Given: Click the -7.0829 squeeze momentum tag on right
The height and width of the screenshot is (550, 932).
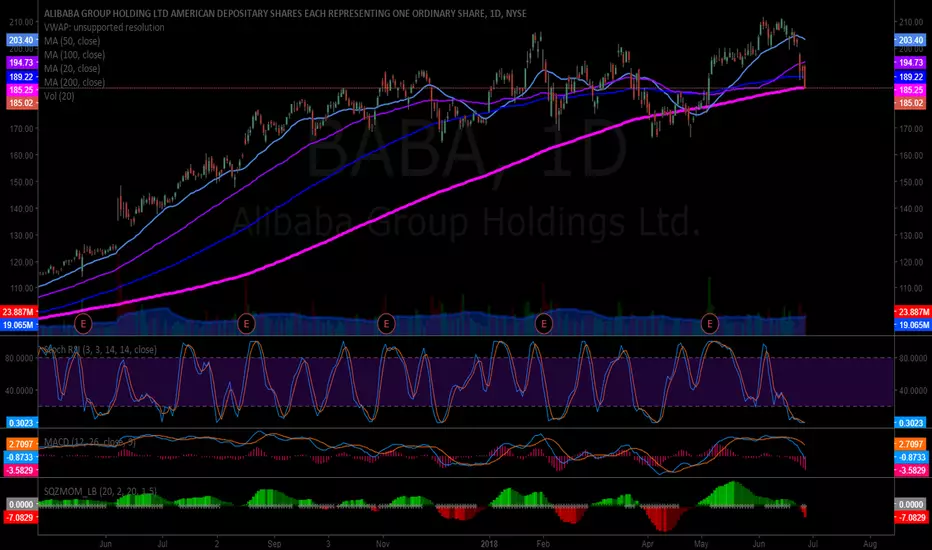Looking at the screenshot, I should 911,517.
